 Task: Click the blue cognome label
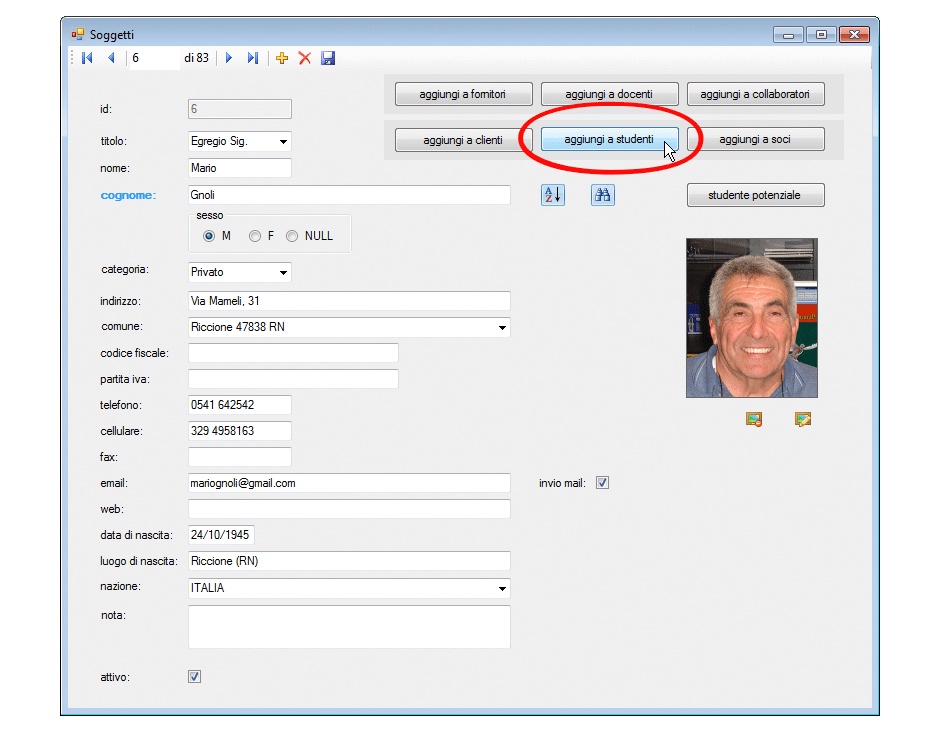tap(128, 195)
